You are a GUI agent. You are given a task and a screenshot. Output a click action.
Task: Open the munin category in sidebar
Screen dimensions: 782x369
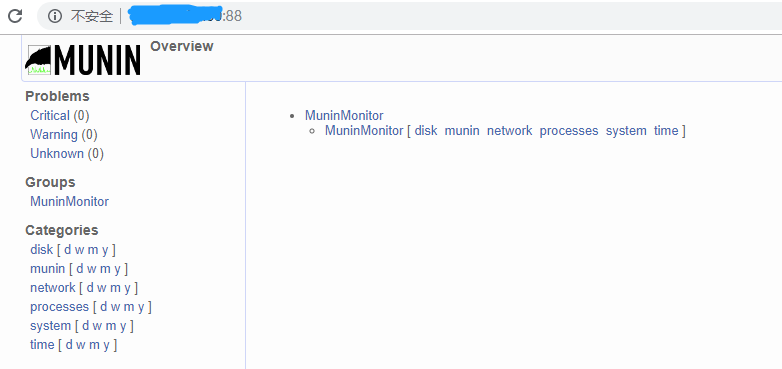pyautogui.click(x=47, y=269)
